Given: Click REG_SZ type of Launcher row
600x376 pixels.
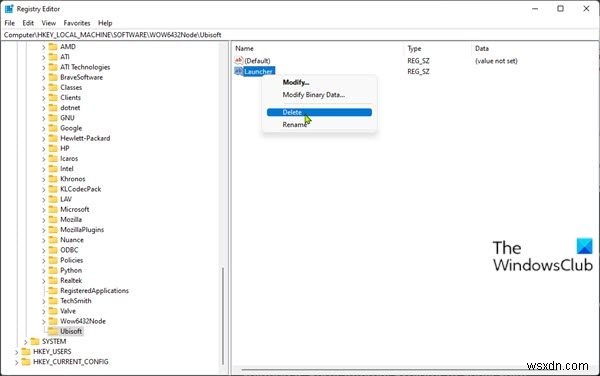Looking at the screenshot, I should pos(418,71).
